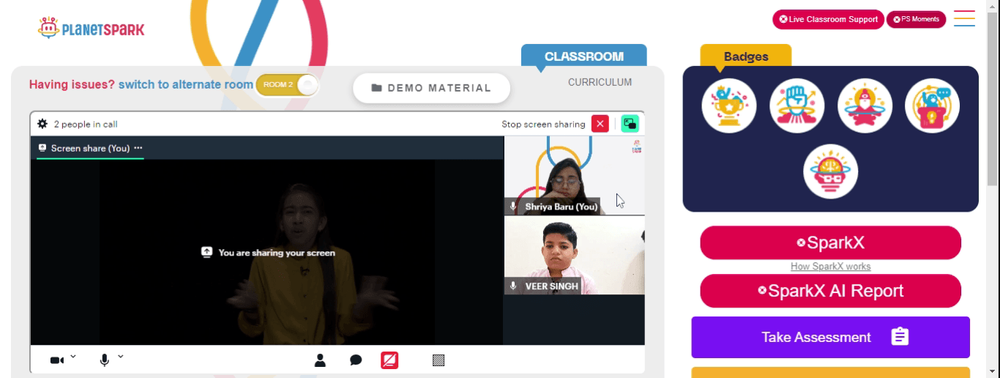This screenshot has width=1000, height=378.
Task: Open the participants person icon
Action: pos(320,361)
